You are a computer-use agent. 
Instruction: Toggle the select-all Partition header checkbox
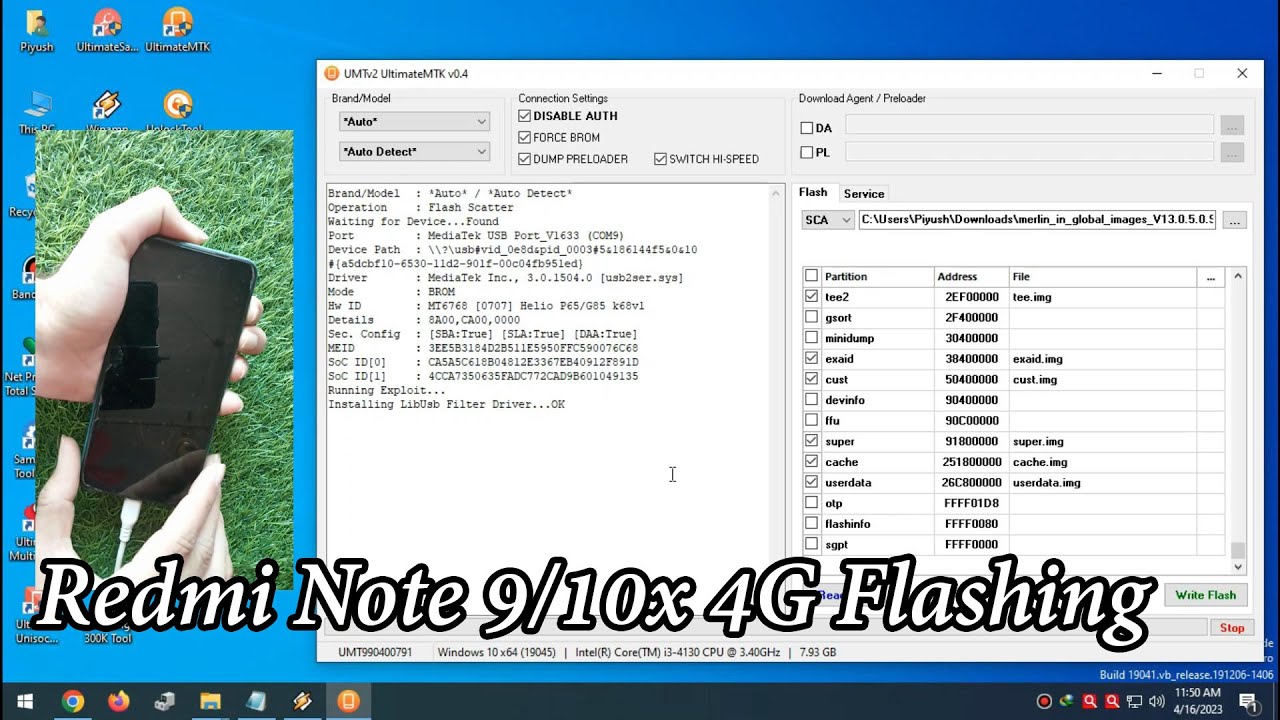point(811,276)
